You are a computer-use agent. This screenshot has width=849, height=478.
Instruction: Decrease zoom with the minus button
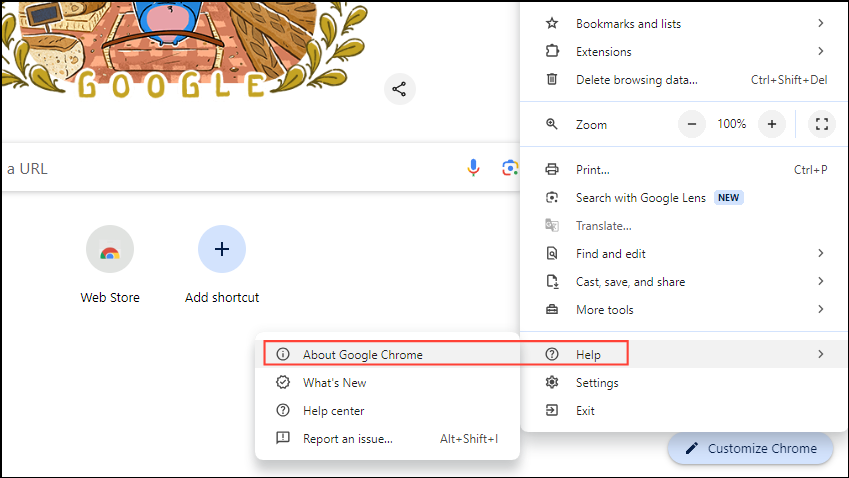(x=692, y=124)
